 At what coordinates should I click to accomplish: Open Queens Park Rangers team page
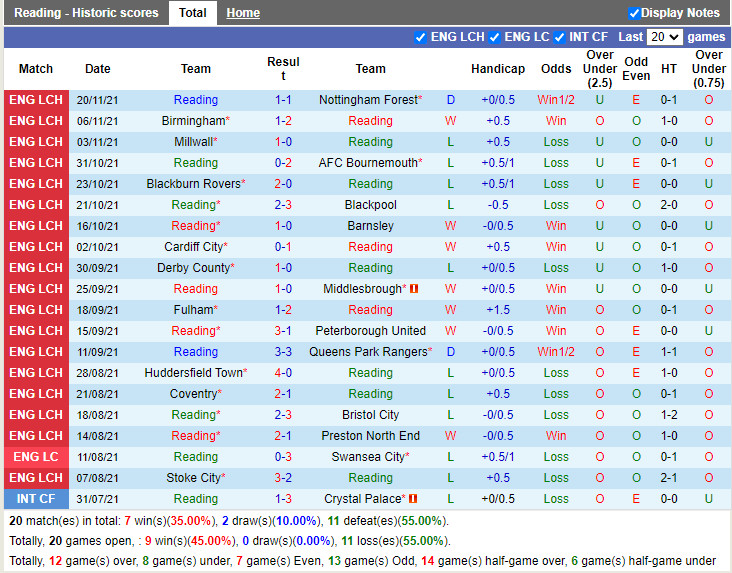(x=367, y=352)
